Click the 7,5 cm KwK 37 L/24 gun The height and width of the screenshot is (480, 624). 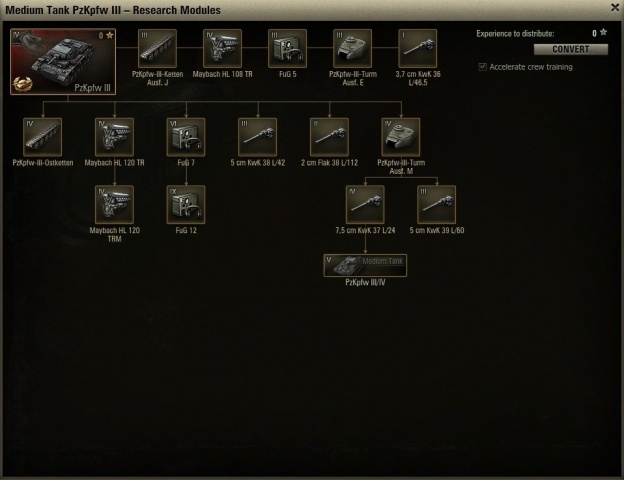tap(365, 205)
